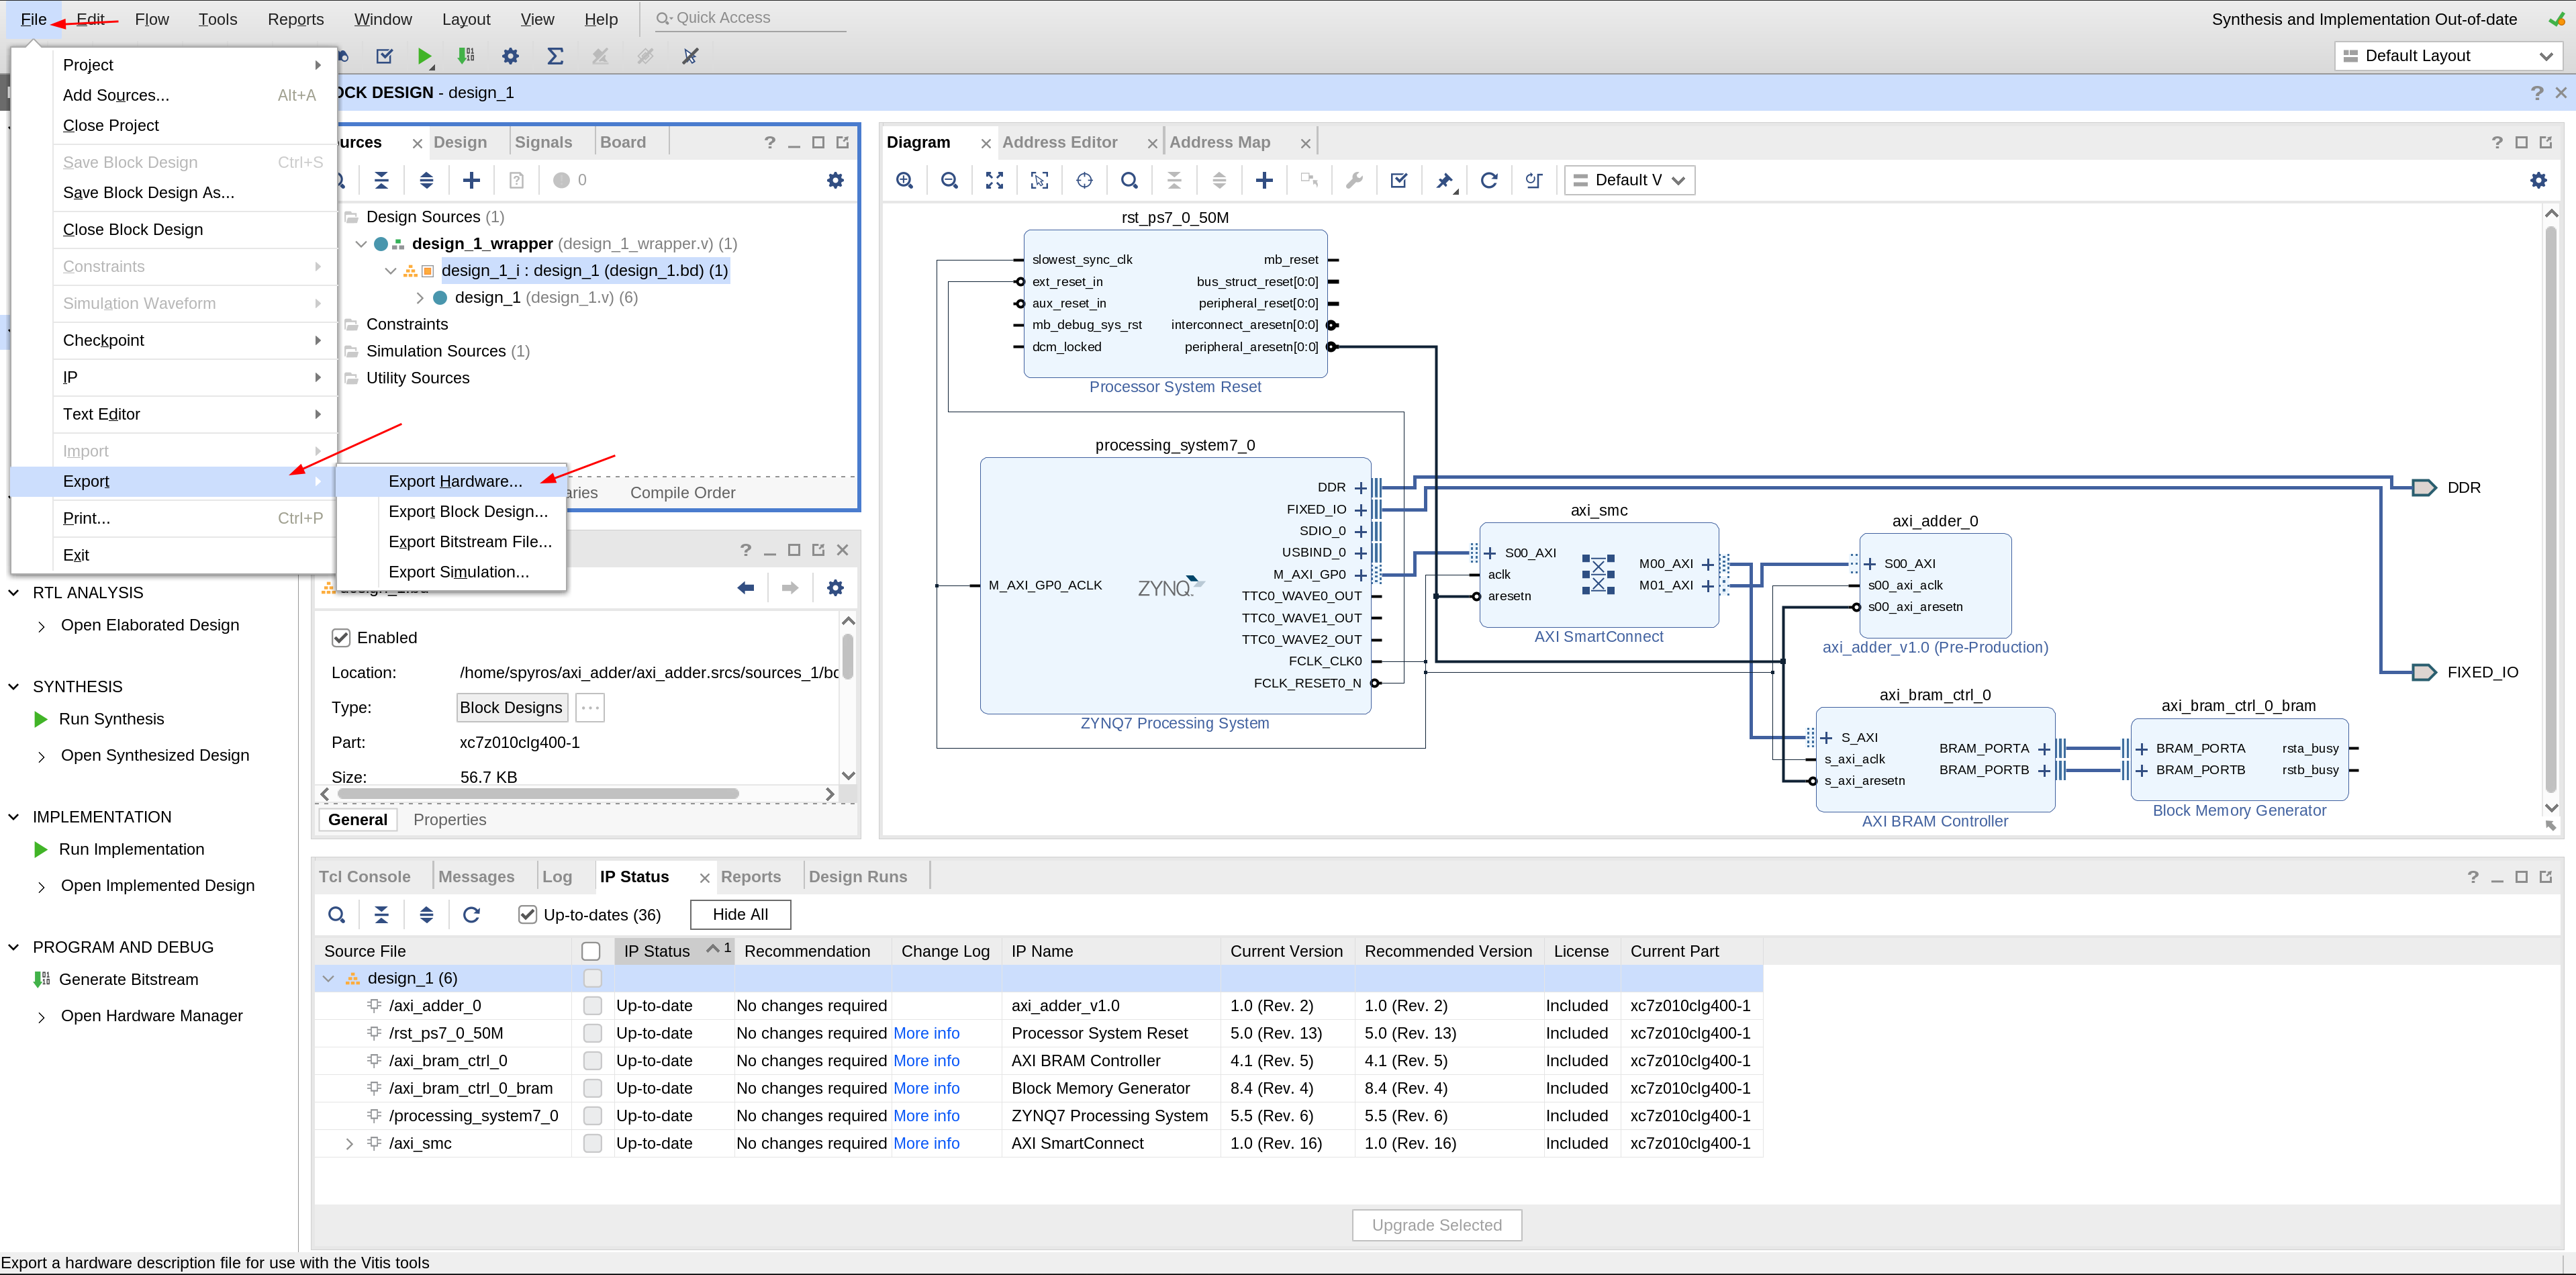This screenshot has height=1275, width=2576.
Task: Uncheck the Enabled checkbox in the General tab
Action: (x=341, y=637)
